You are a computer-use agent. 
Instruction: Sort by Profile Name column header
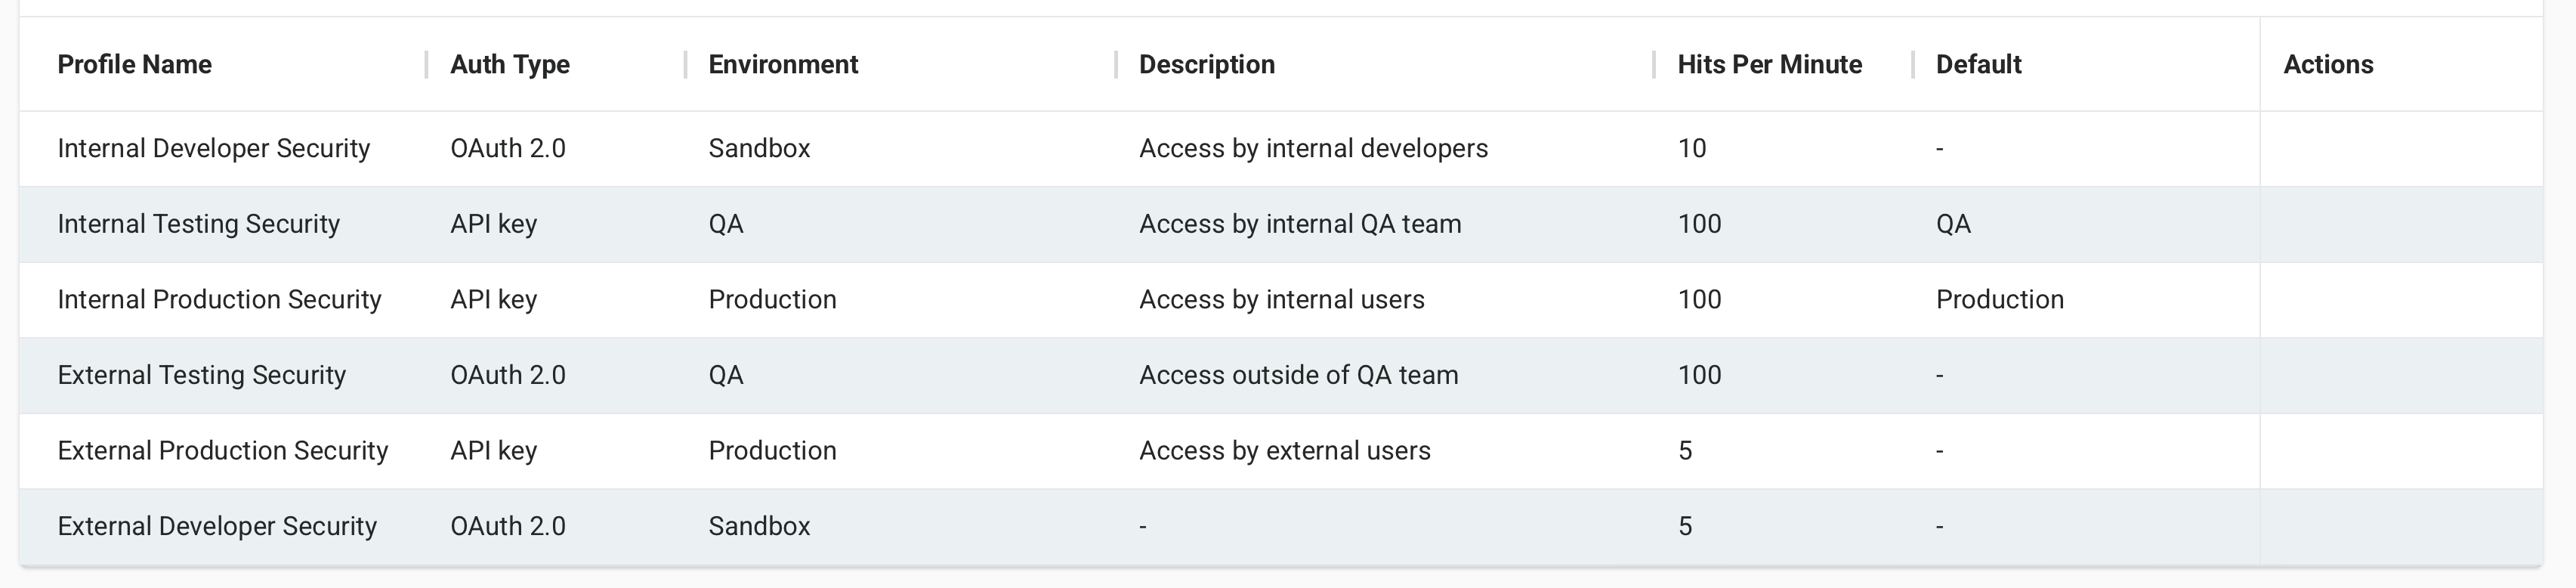pyautogui.click(x=135, y=65)
